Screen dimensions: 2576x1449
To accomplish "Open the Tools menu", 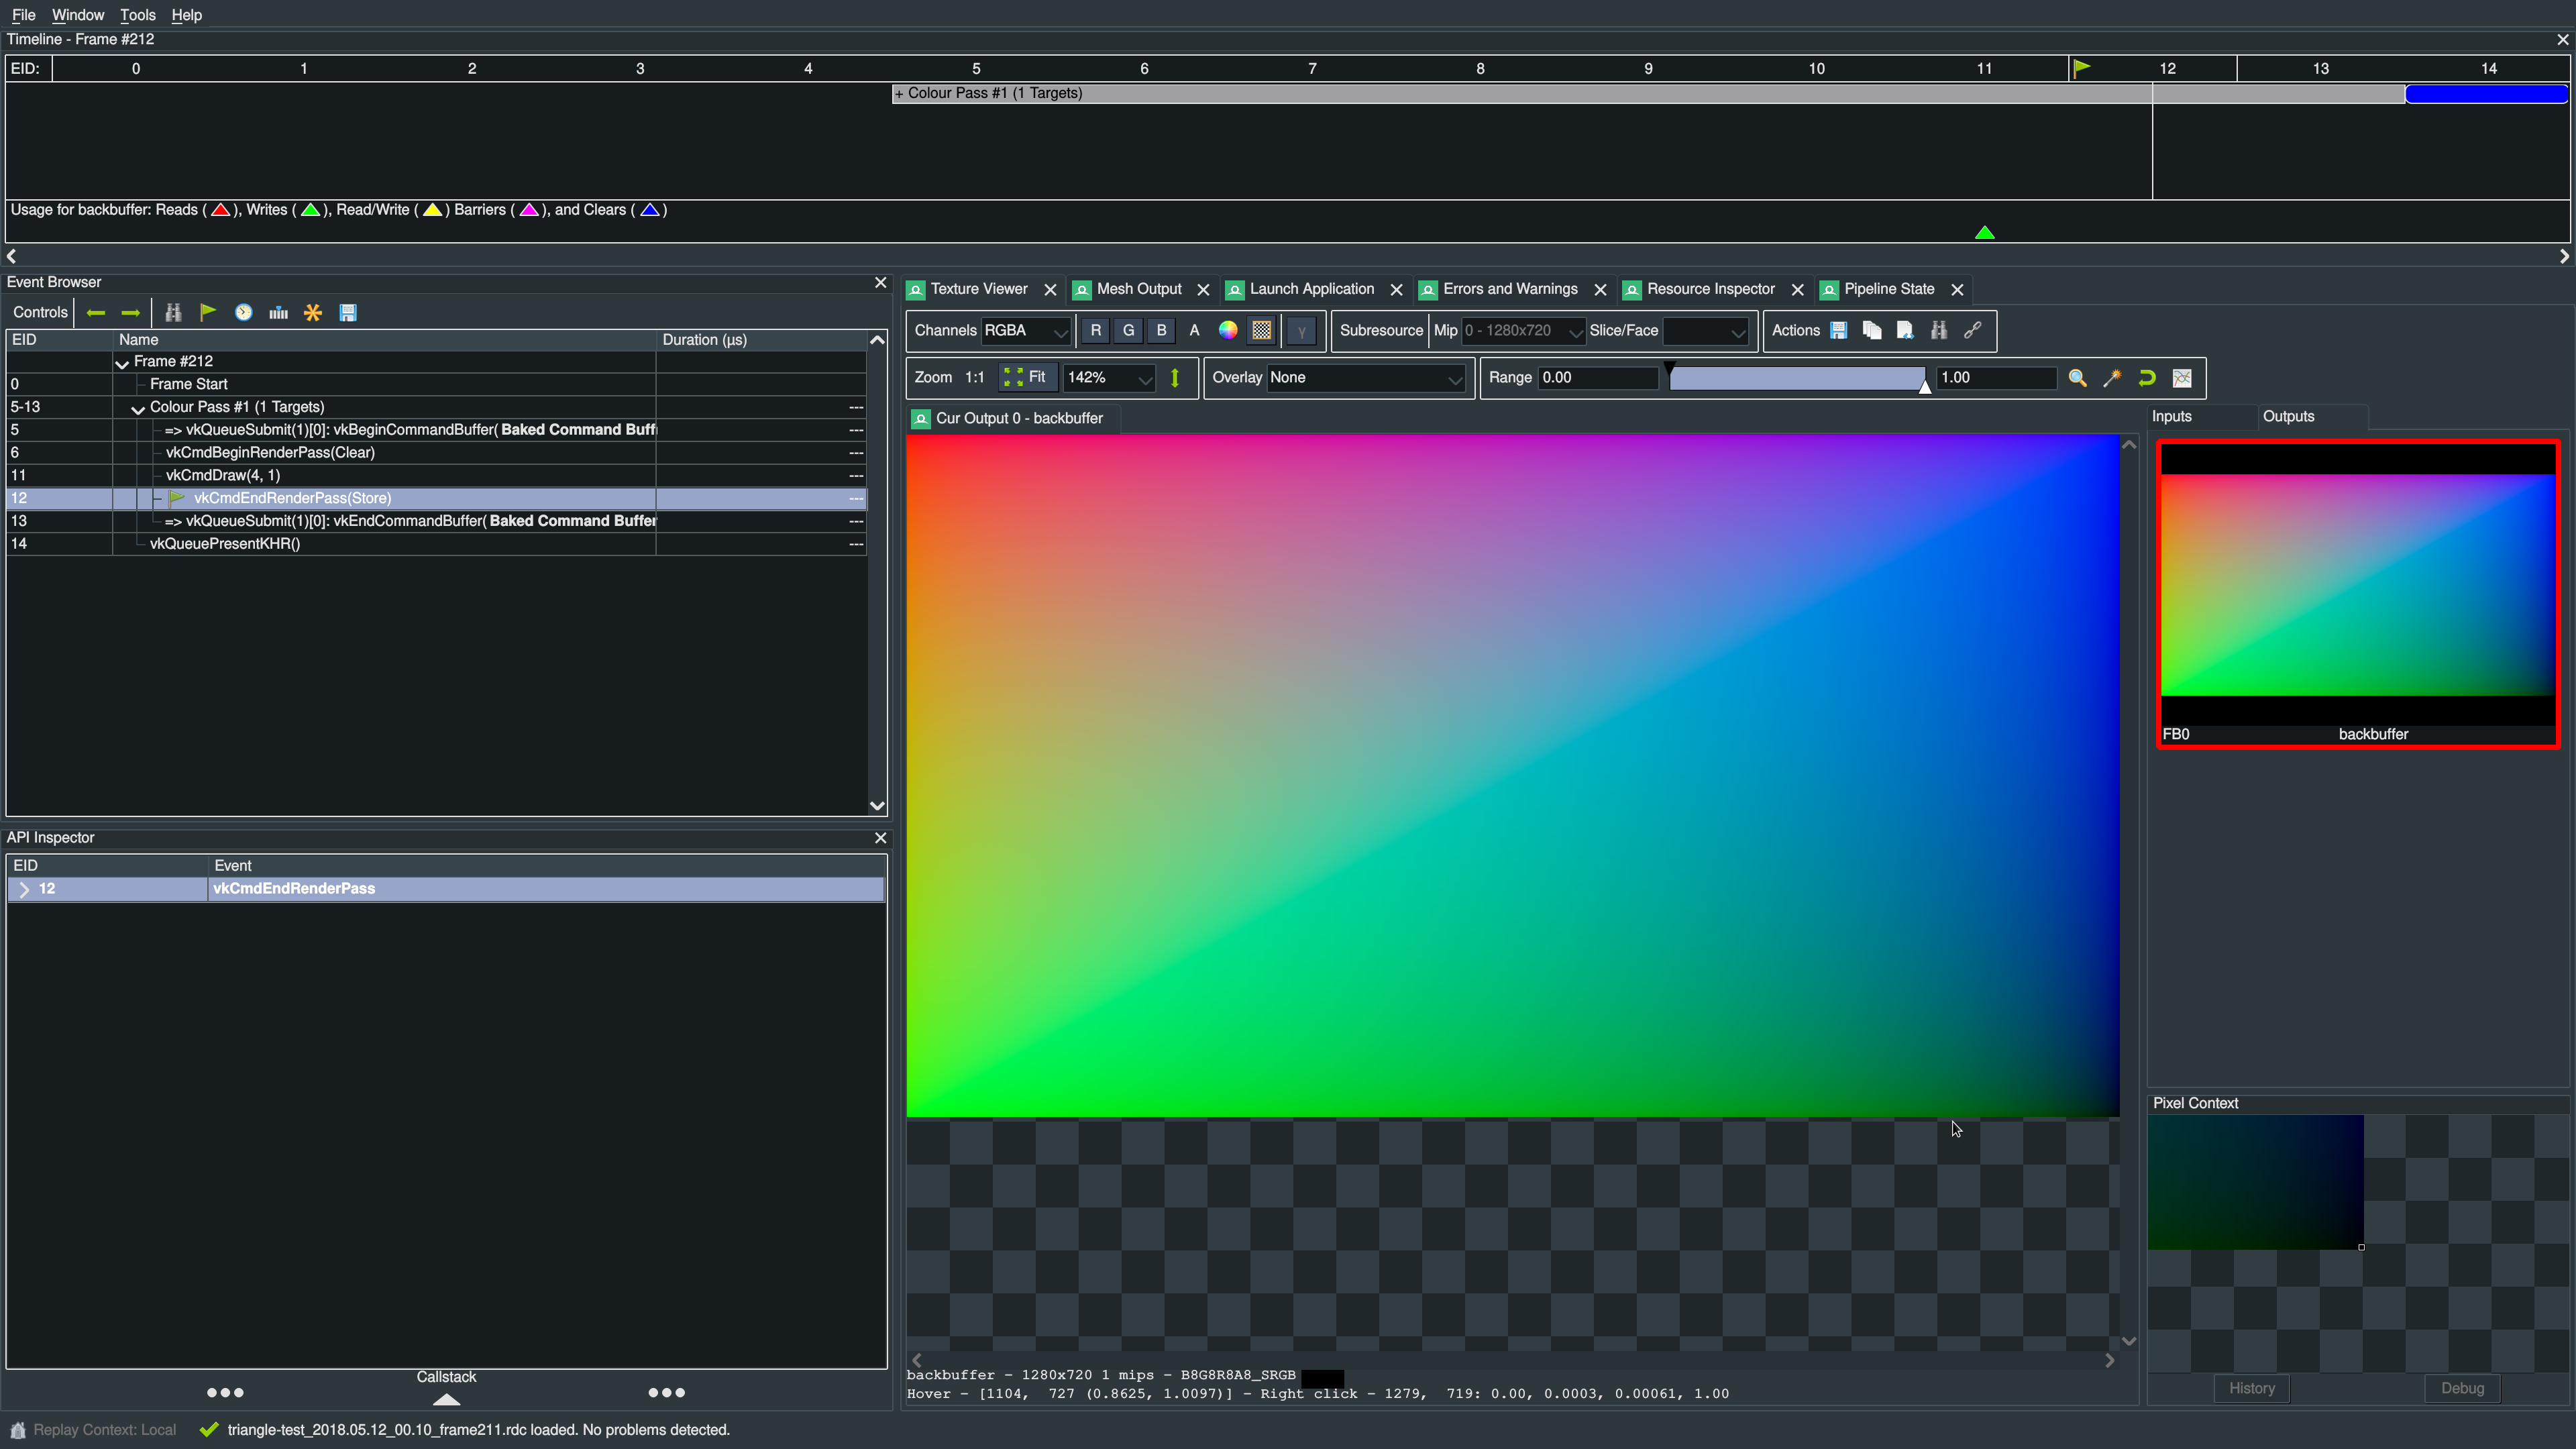I will pos(137,15).
